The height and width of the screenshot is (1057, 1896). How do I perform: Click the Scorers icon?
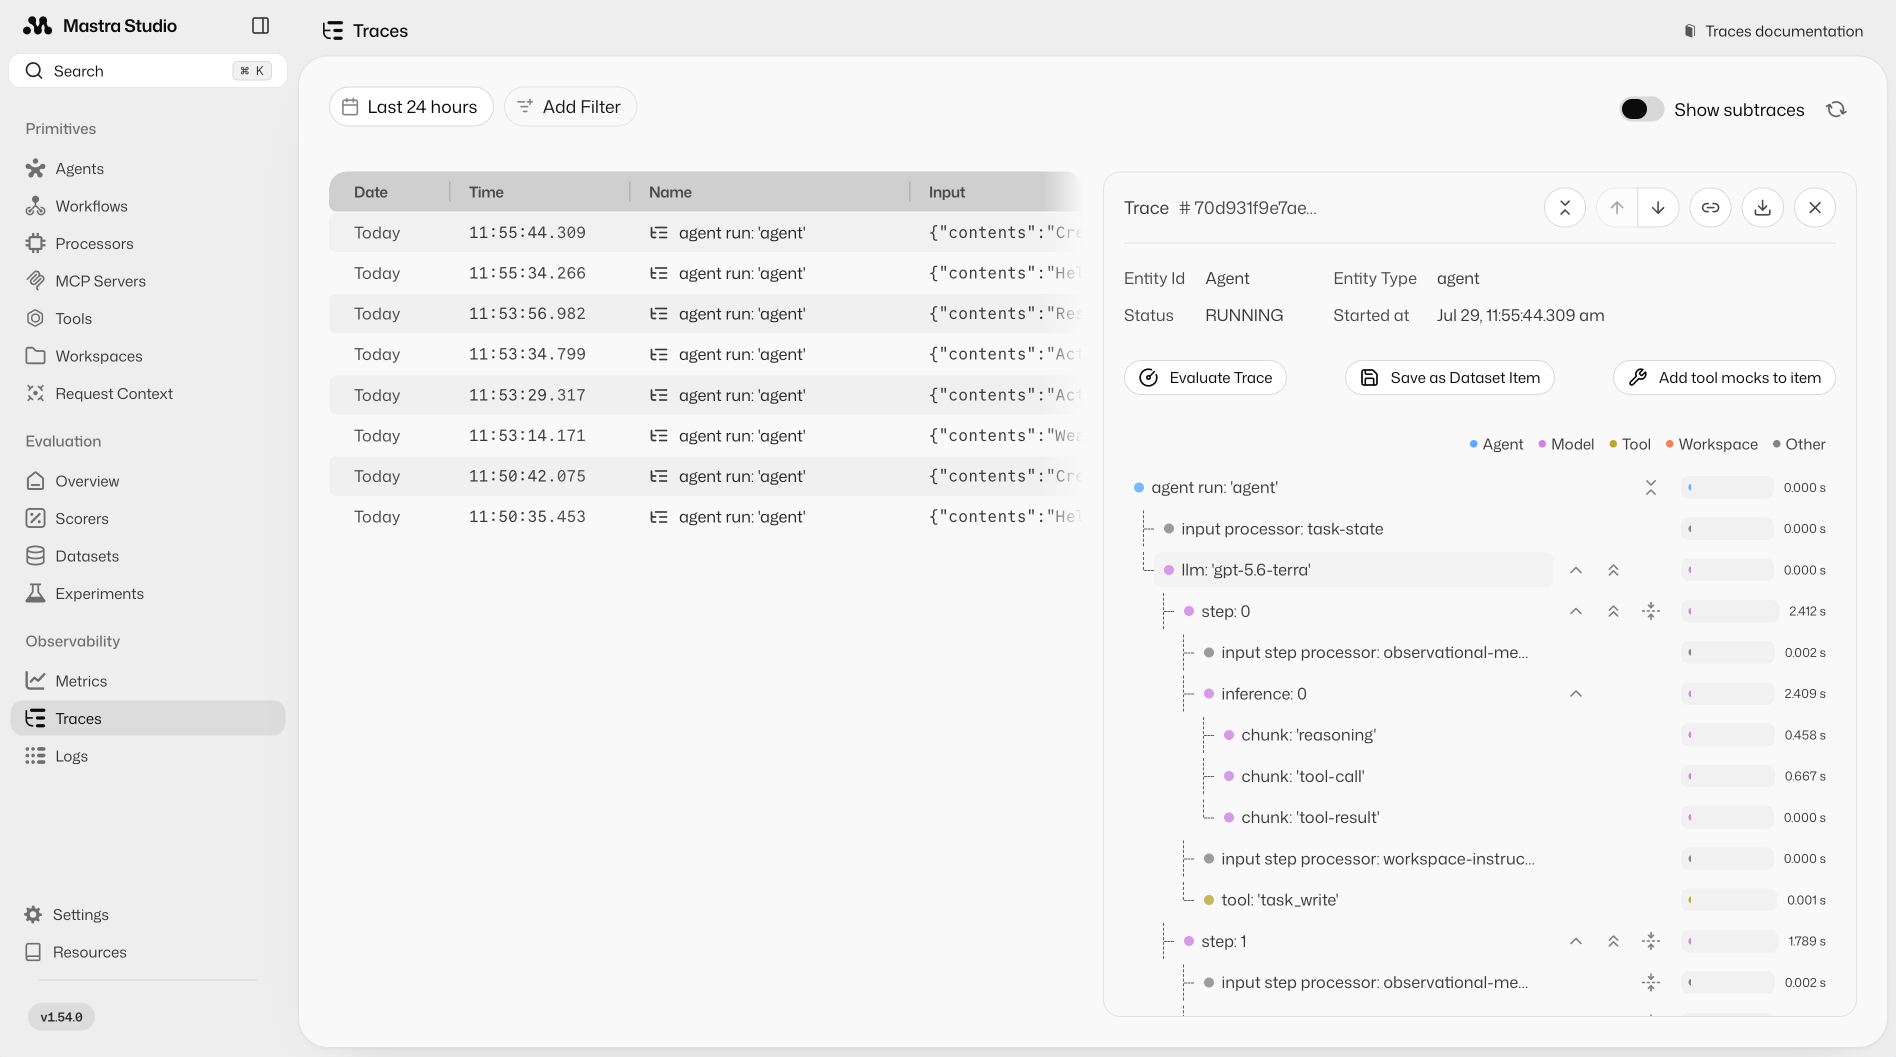tap(36, 519)
